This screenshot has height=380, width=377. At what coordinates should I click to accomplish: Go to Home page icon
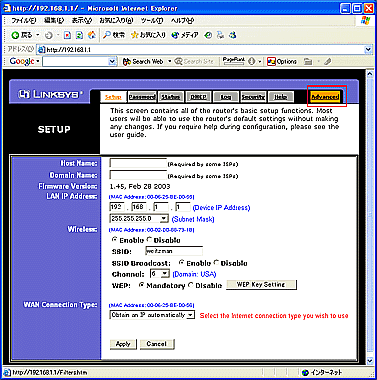(92, 35)
